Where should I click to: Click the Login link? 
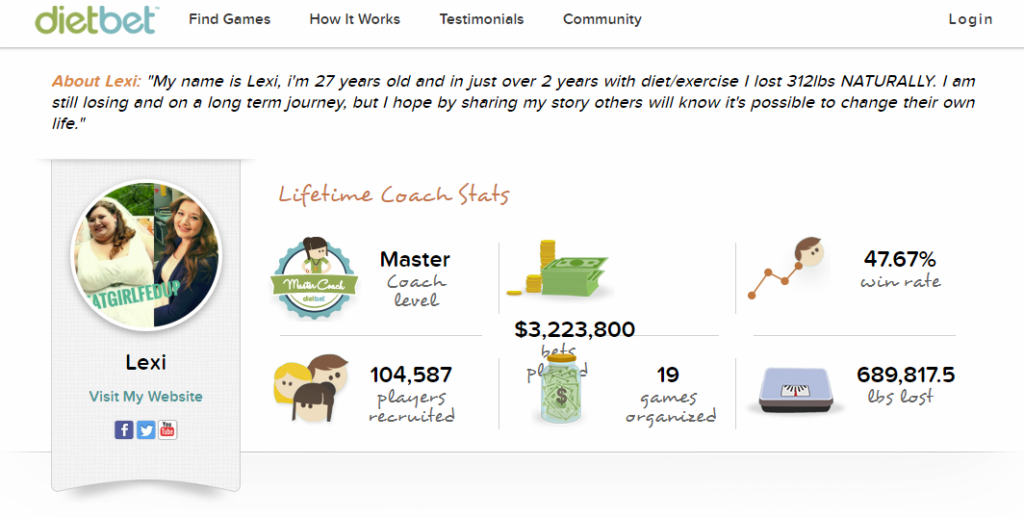970,19
